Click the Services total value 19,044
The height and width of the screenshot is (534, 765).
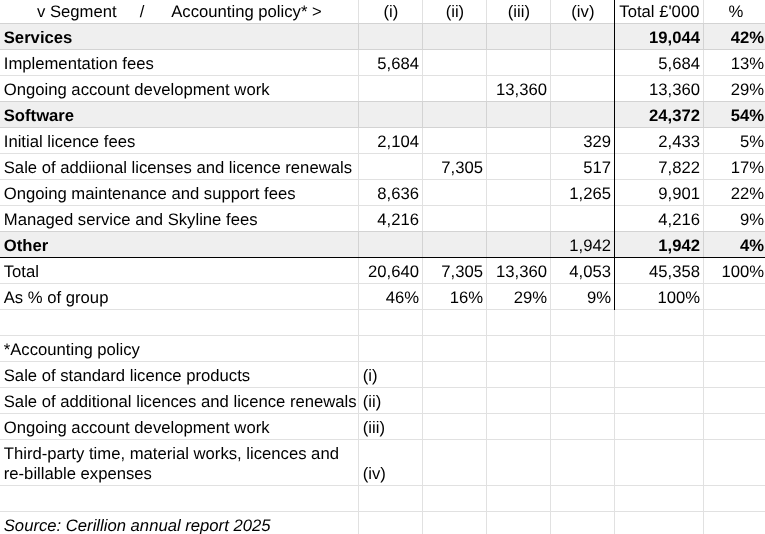[x=674, y=37]
